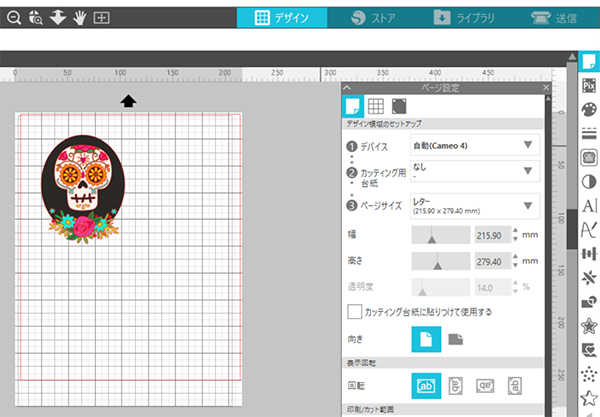600x417 pixels.
Task: Switch to registration marks tab in panel
Action: point(399,106)
